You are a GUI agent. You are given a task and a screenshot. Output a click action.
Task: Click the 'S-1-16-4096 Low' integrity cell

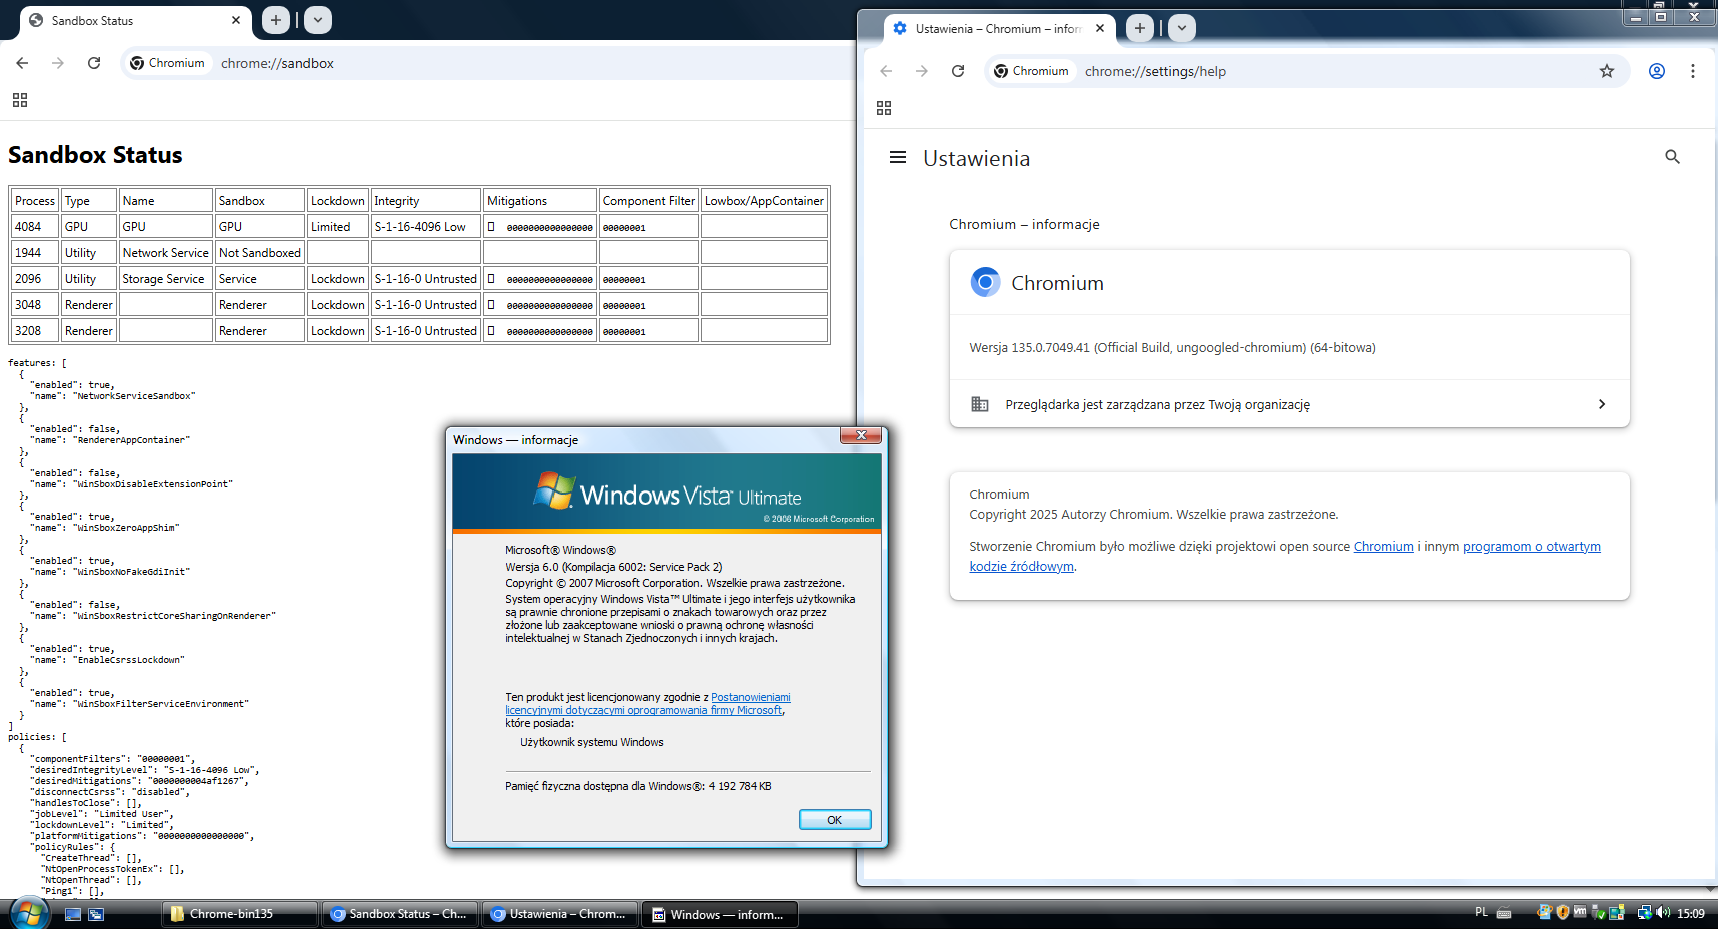coord(425,227)
